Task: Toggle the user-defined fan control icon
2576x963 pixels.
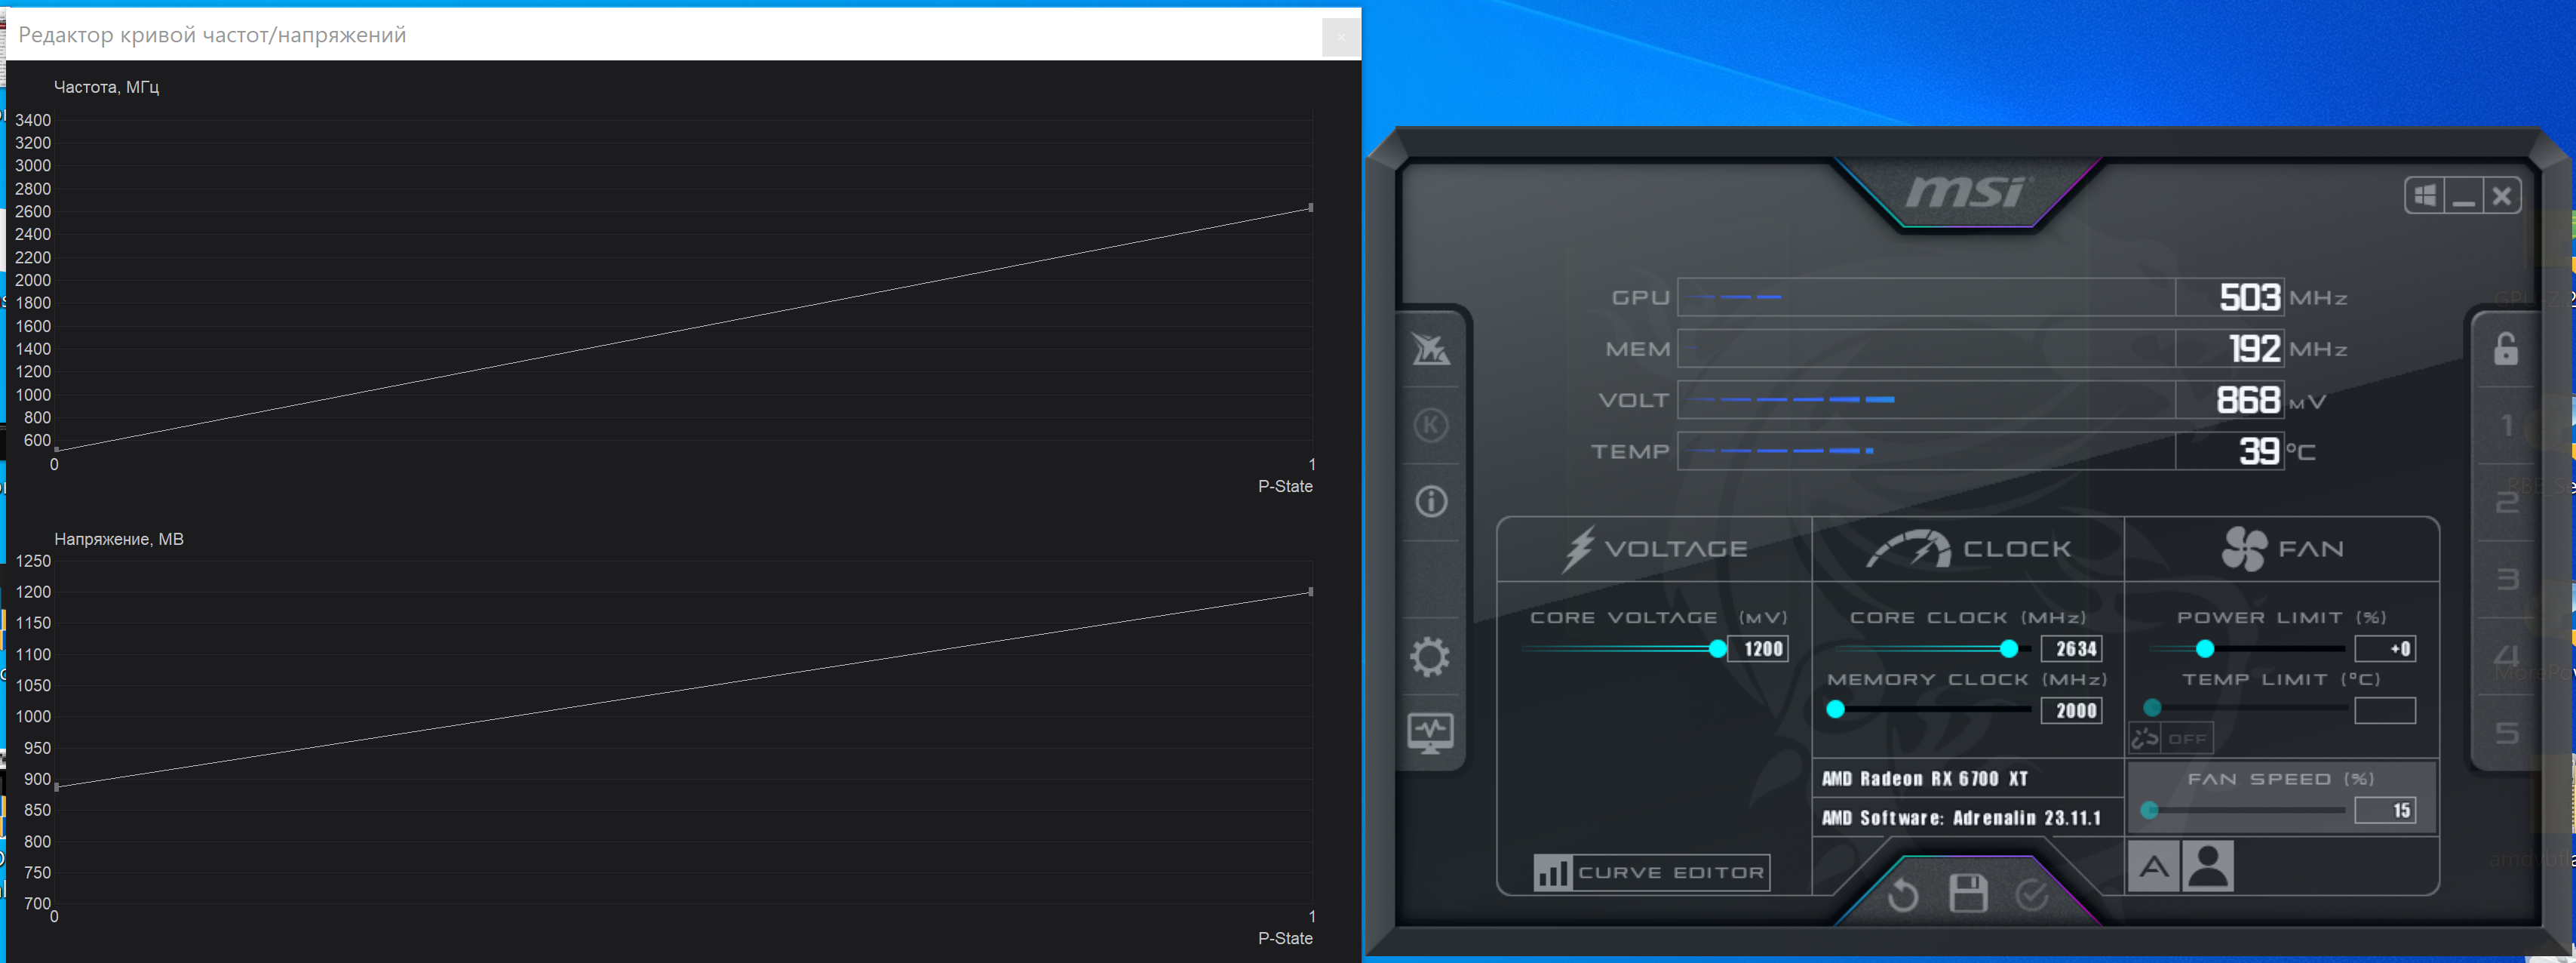Action: click(x=2208, y=866)
